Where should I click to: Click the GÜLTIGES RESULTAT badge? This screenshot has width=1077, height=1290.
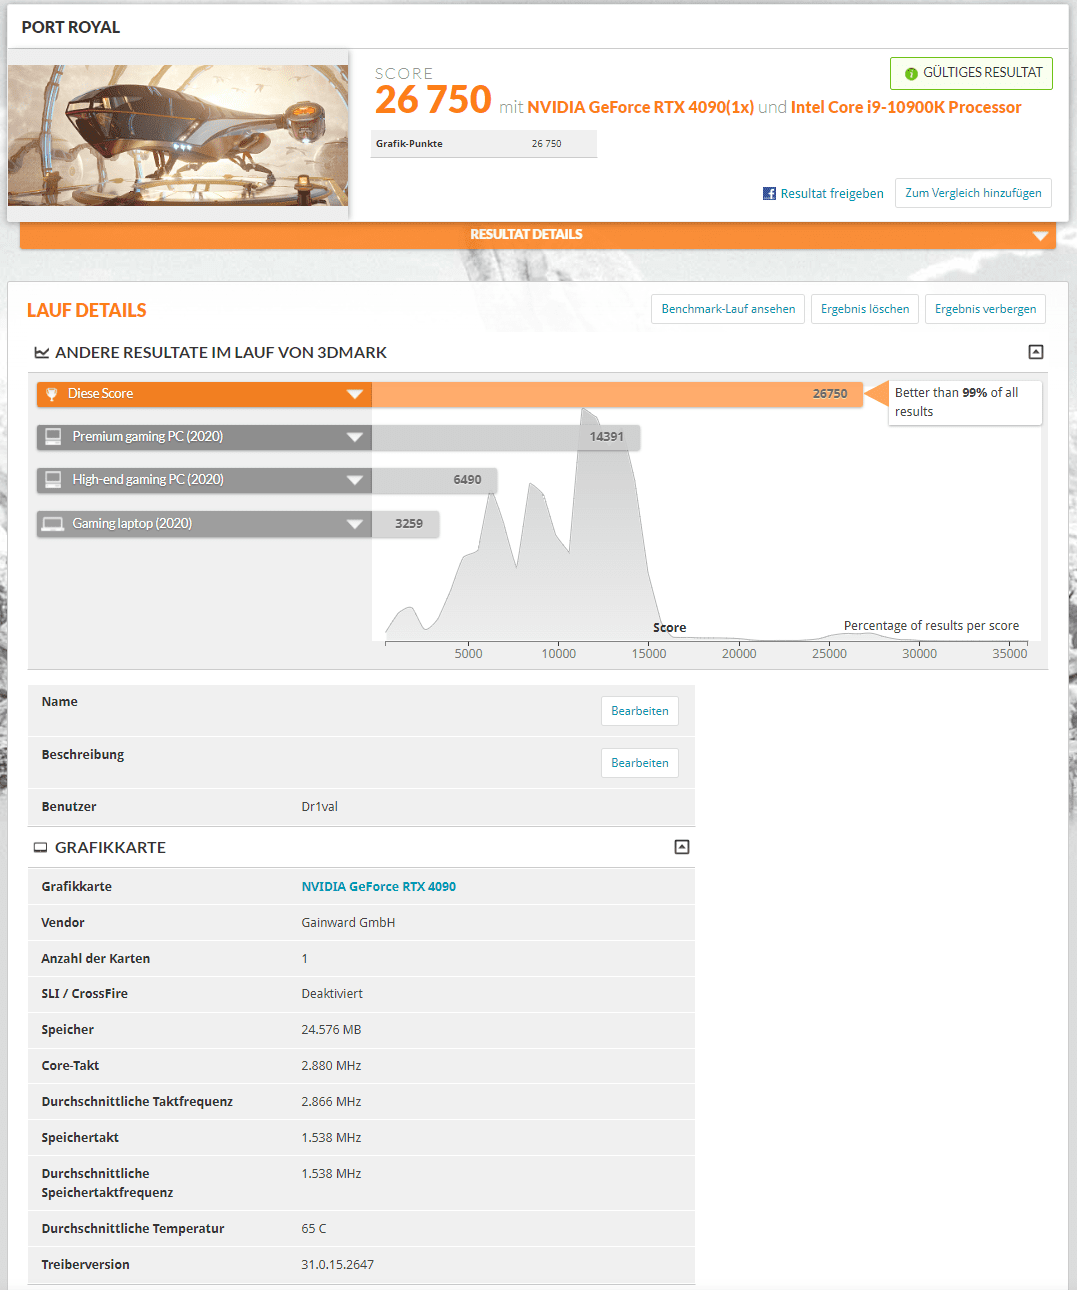tap(971, 73)
